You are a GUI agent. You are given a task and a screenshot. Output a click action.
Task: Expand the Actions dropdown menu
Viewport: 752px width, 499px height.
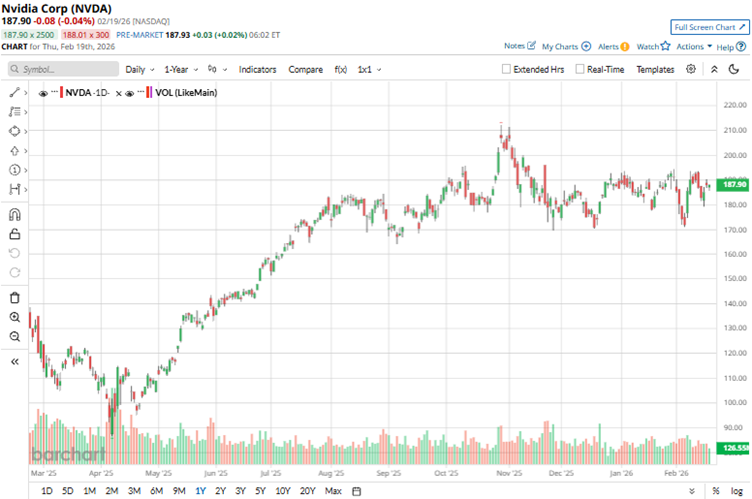[x=694, y=46]
